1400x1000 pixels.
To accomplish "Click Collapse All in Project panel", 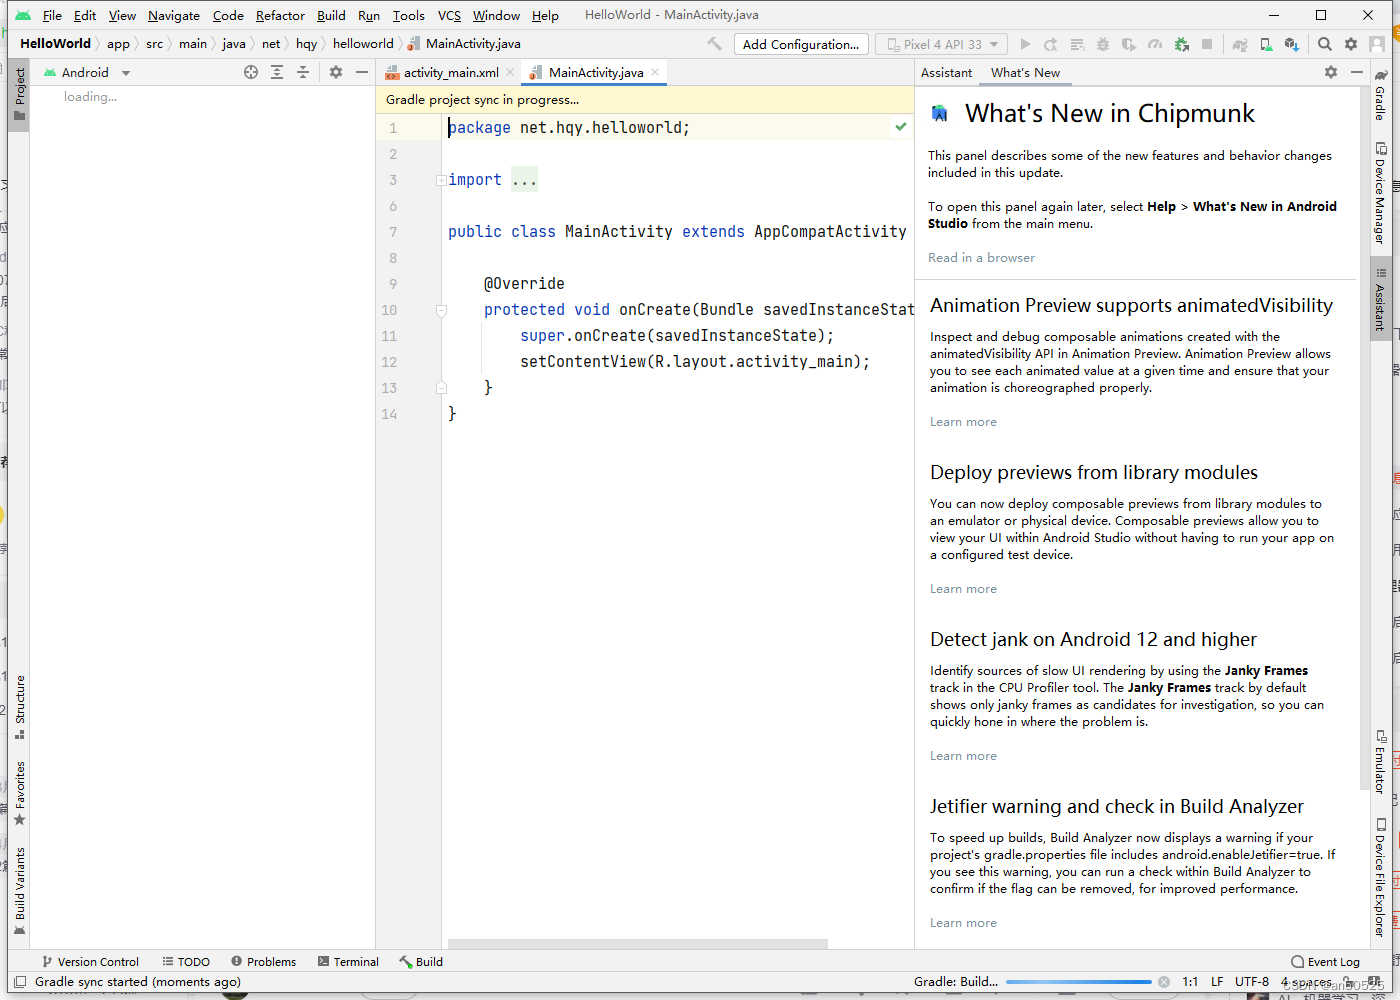I will pos(303,72).
